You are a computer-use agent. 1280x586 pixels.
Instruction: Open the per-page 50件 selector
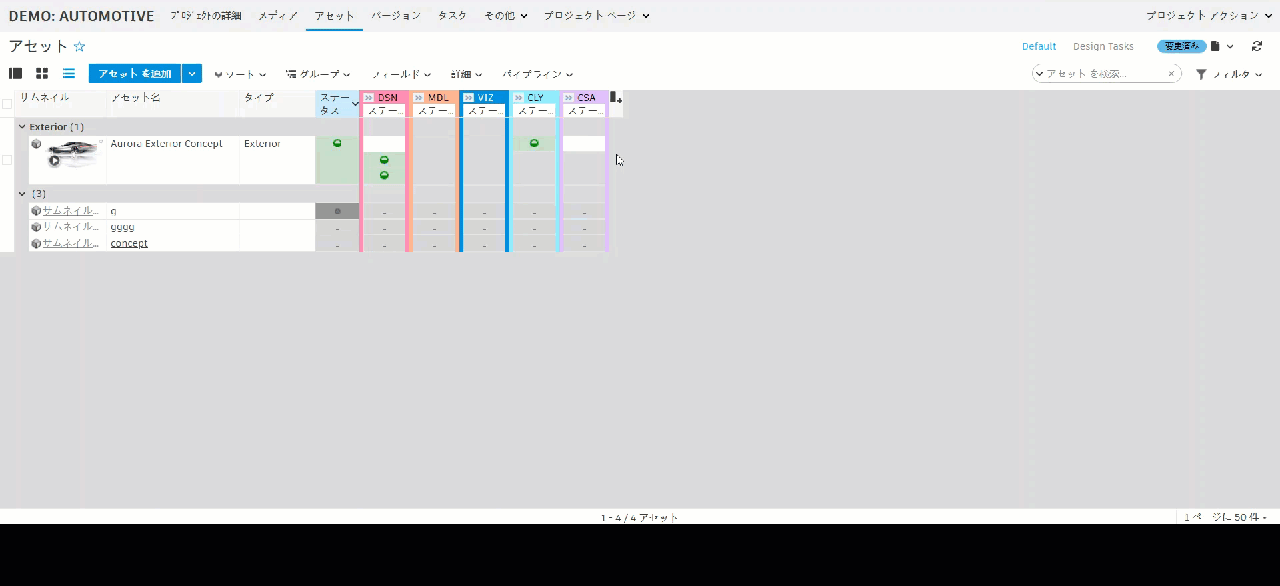pyautogui.click(x=1225, y=517)
